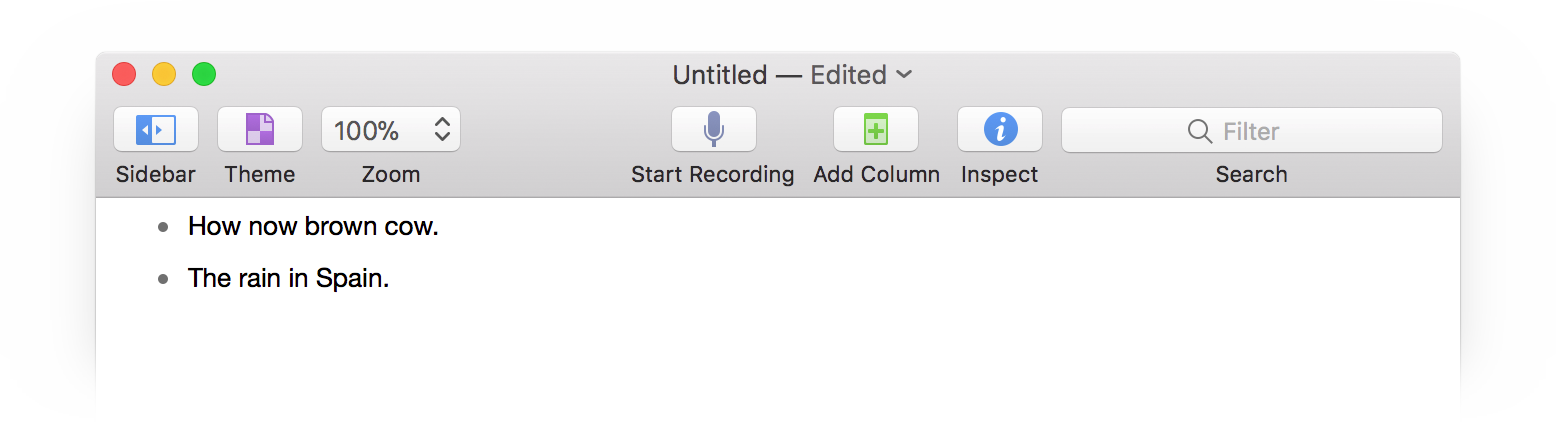Select the row 'How now brown cow.'
The width and height of the screenshot is (1556, 426).
point(313,227)
